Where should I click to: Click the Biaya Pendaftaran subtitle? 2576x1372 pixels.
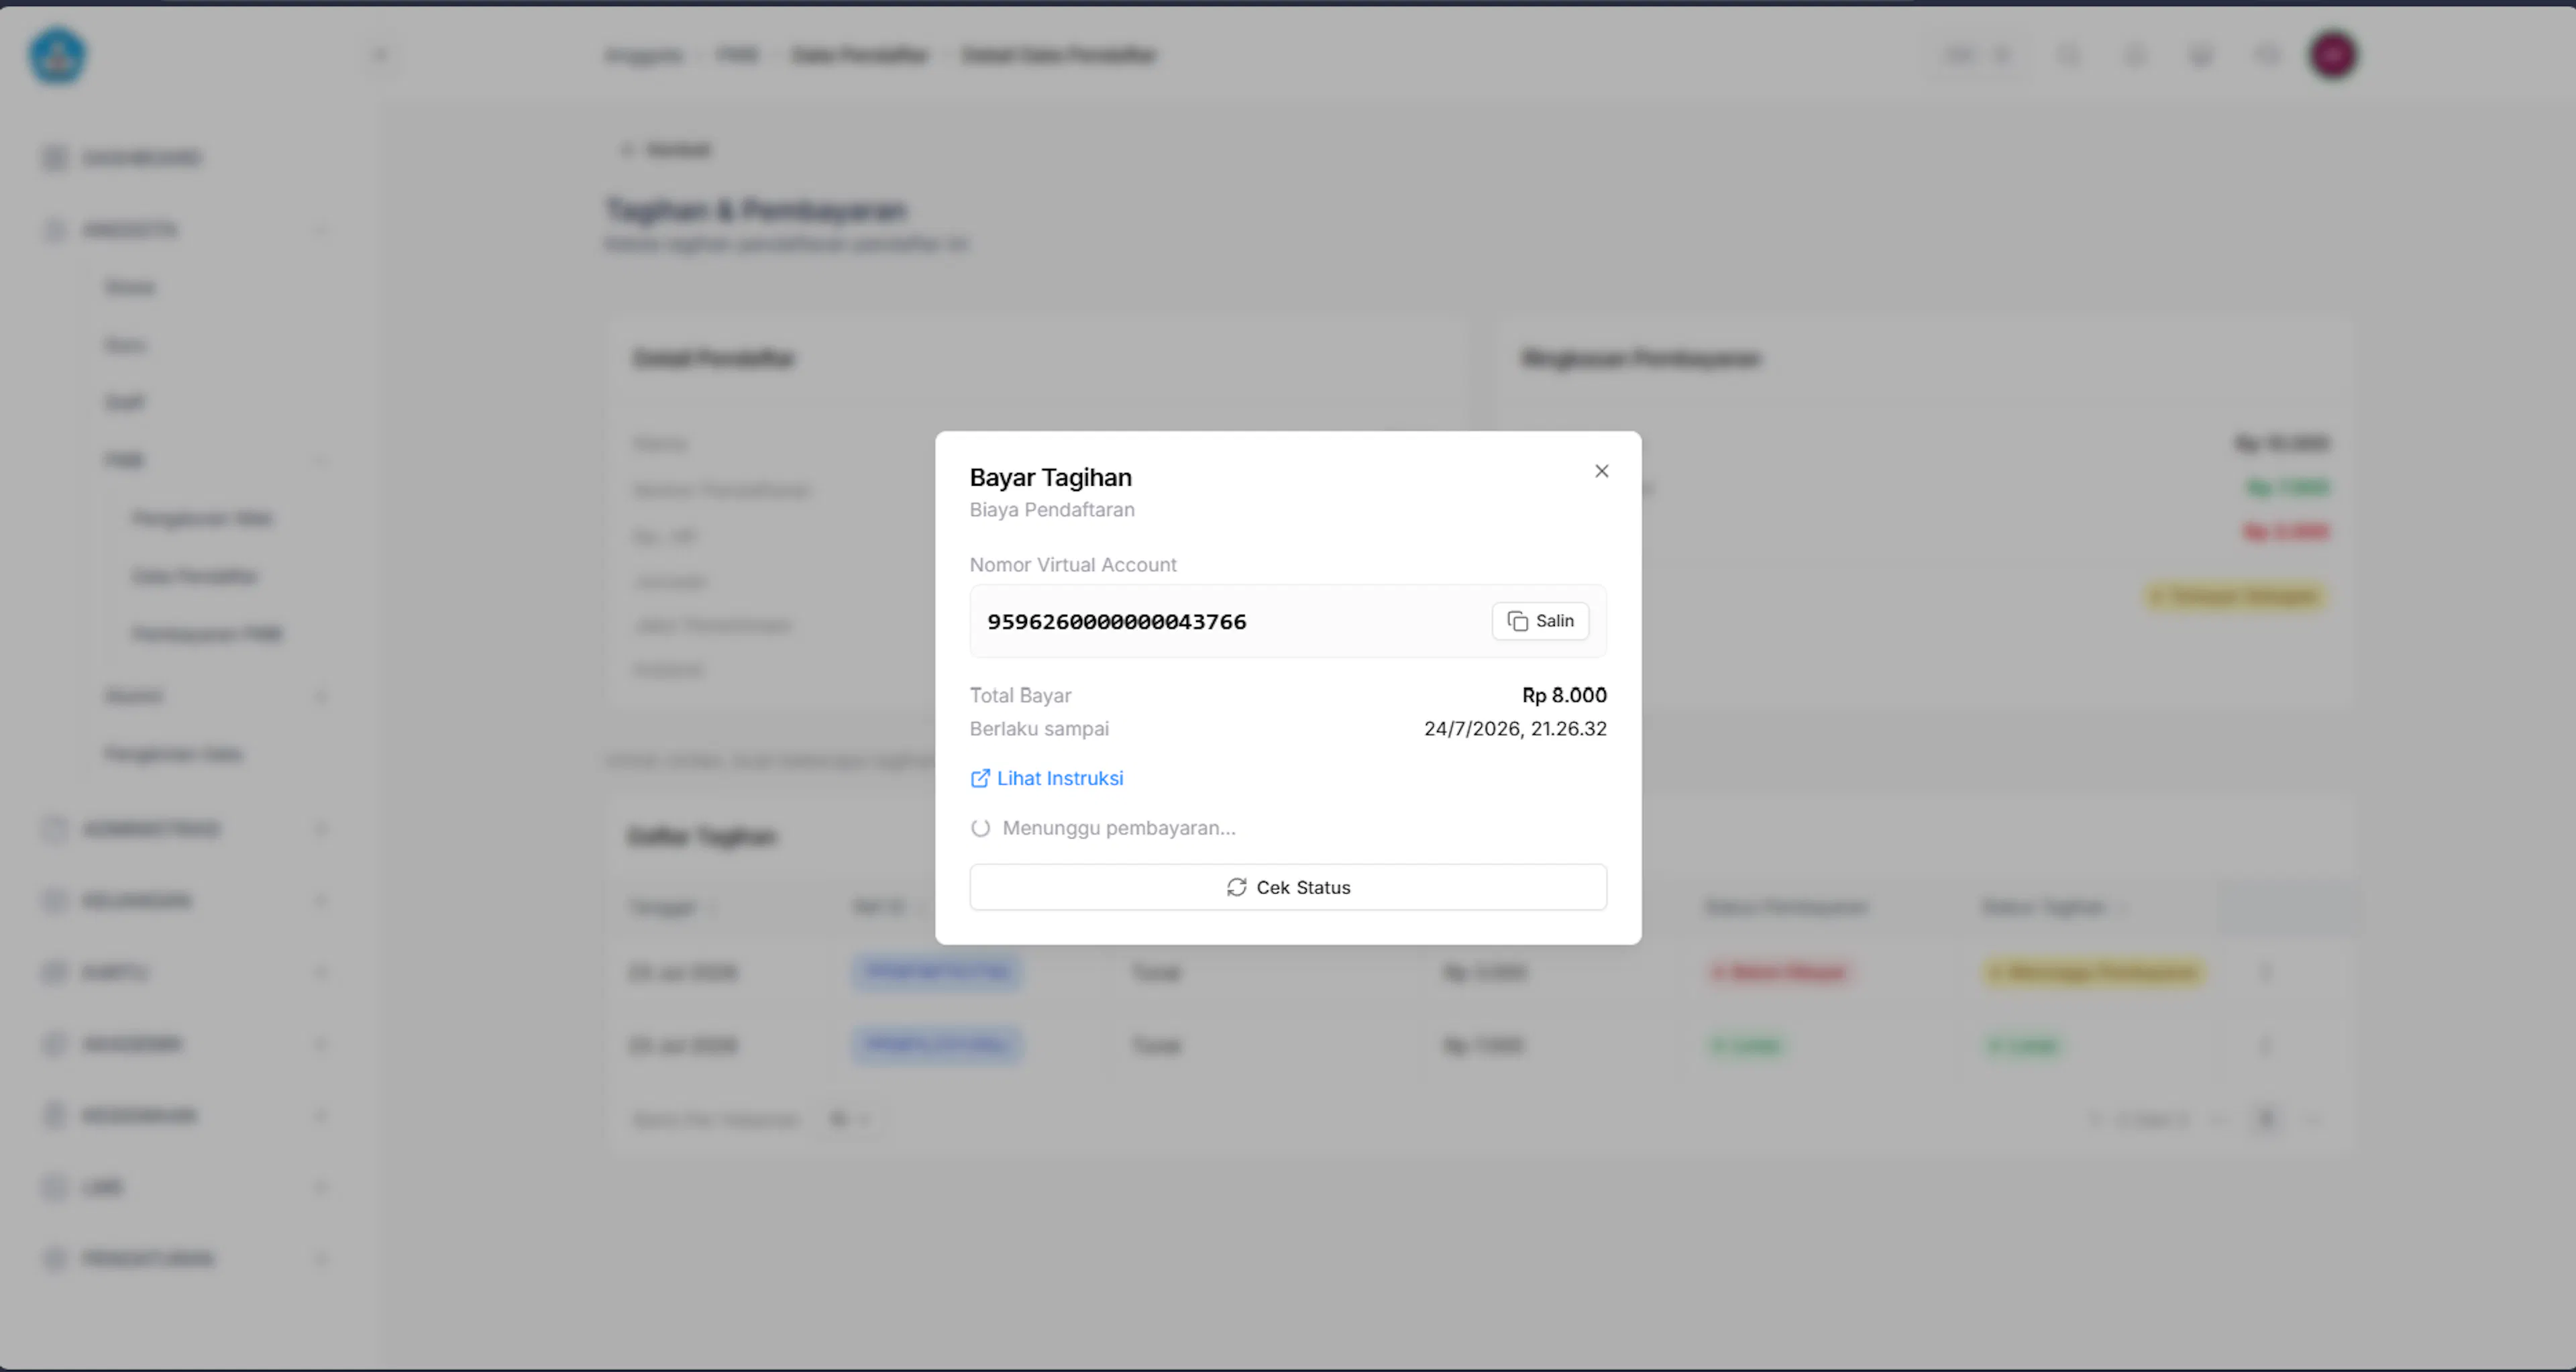pyautogui.click(x=1052, y=510)
